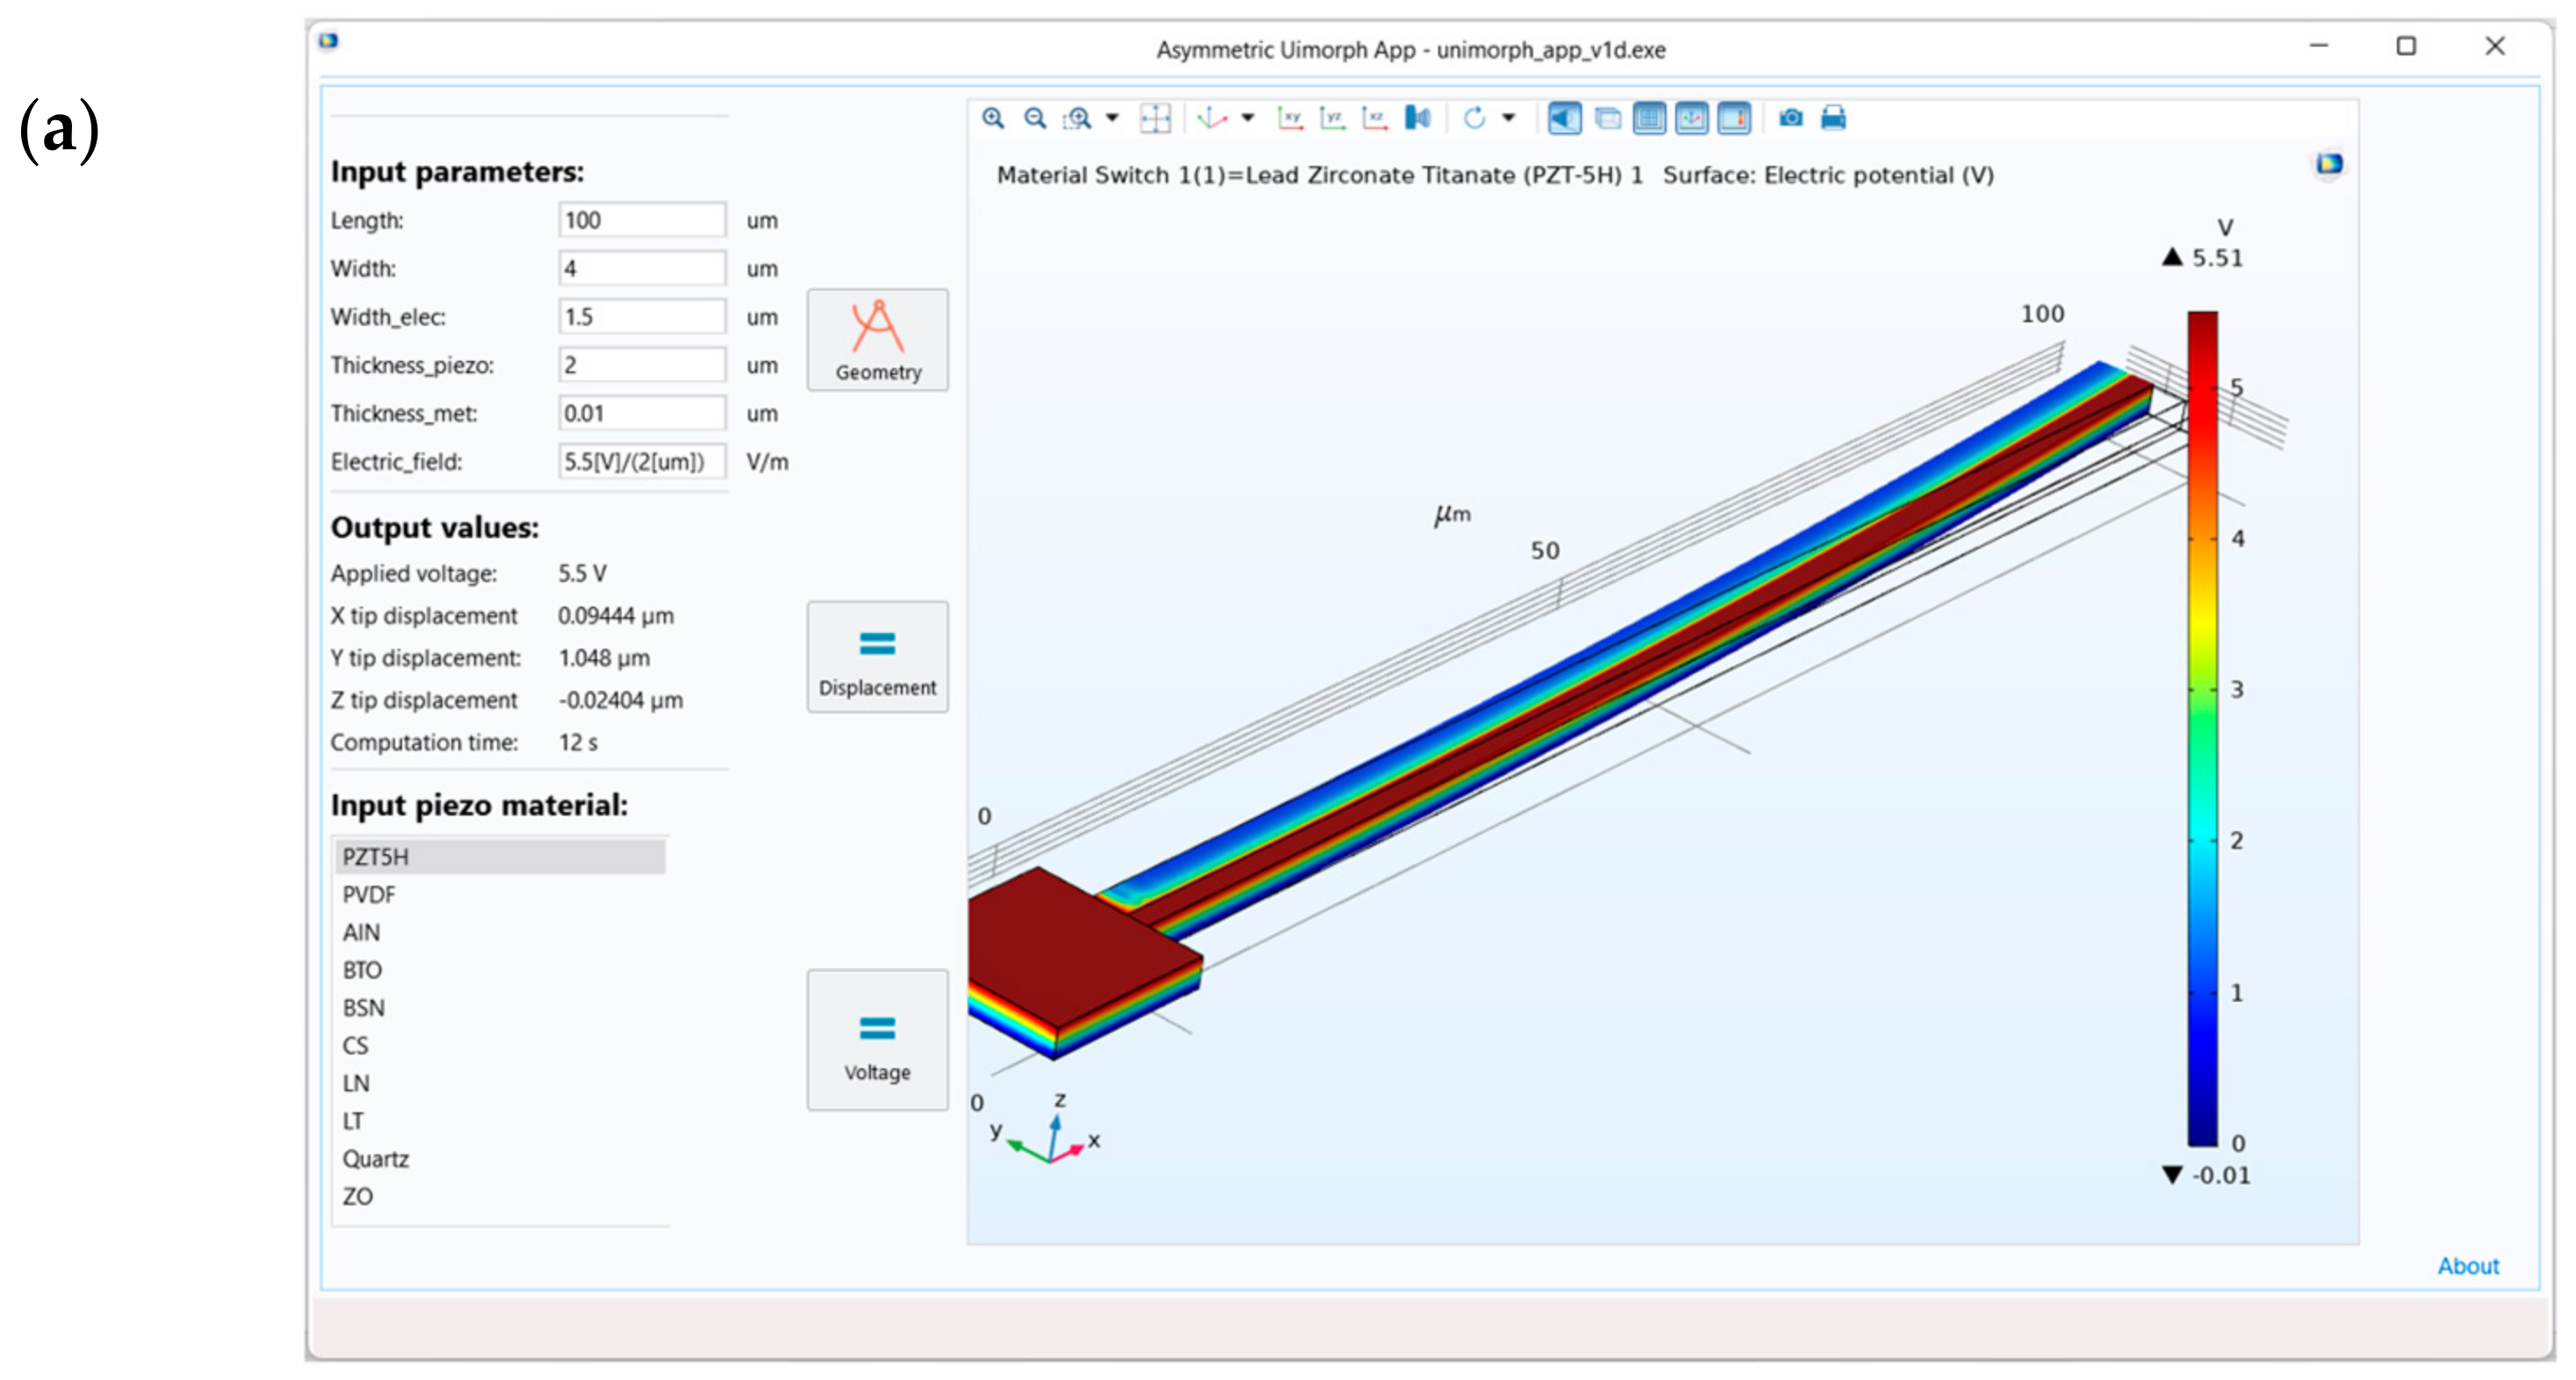Viewport: 2576px width, 1380px height.
Task: Switch to the XY plane view
Action: 1289,118
